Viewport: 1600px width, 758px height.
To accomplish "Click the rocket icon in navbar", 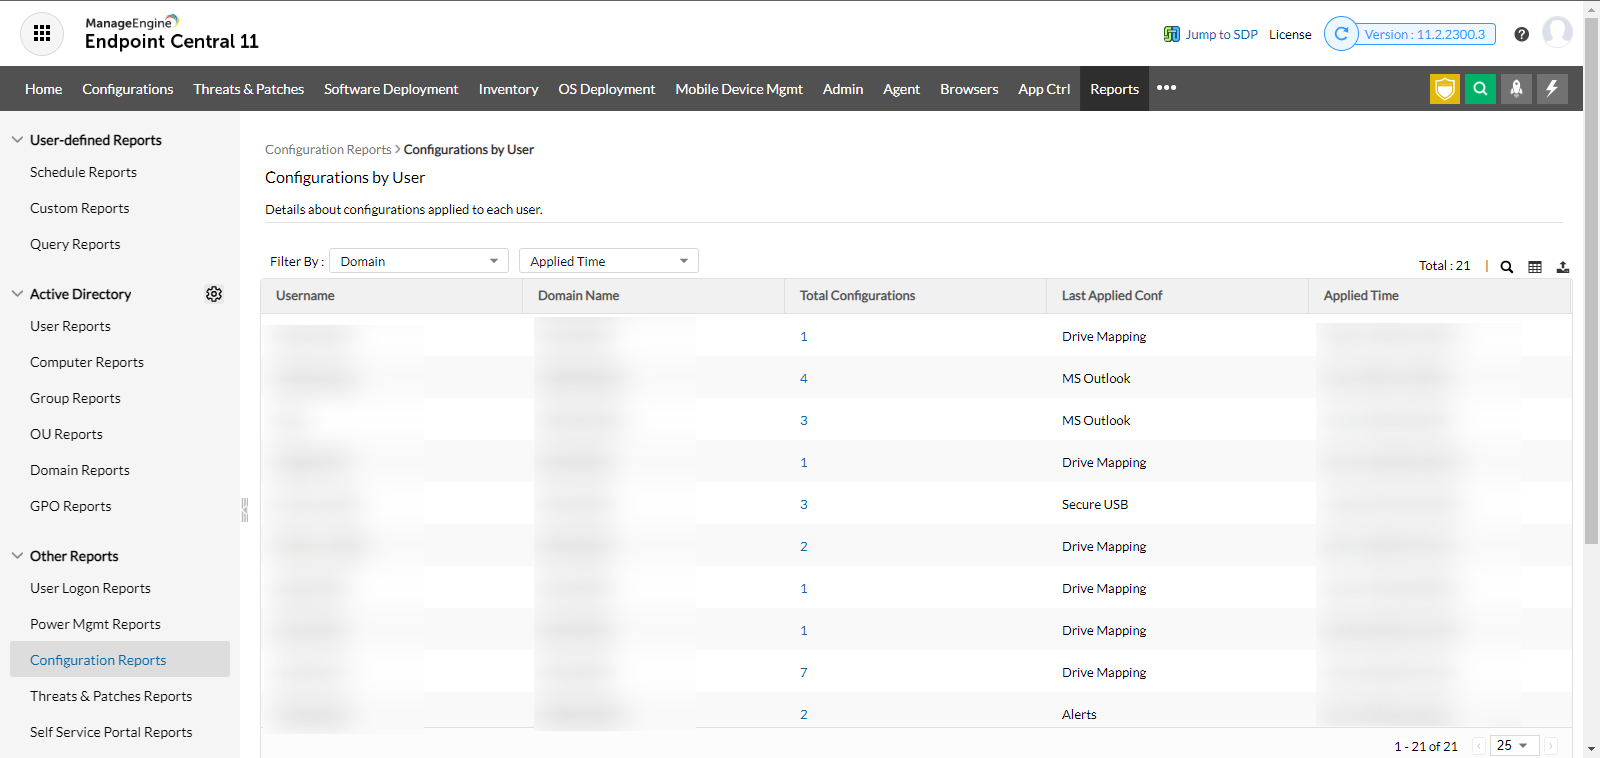I will (1516, 89).
